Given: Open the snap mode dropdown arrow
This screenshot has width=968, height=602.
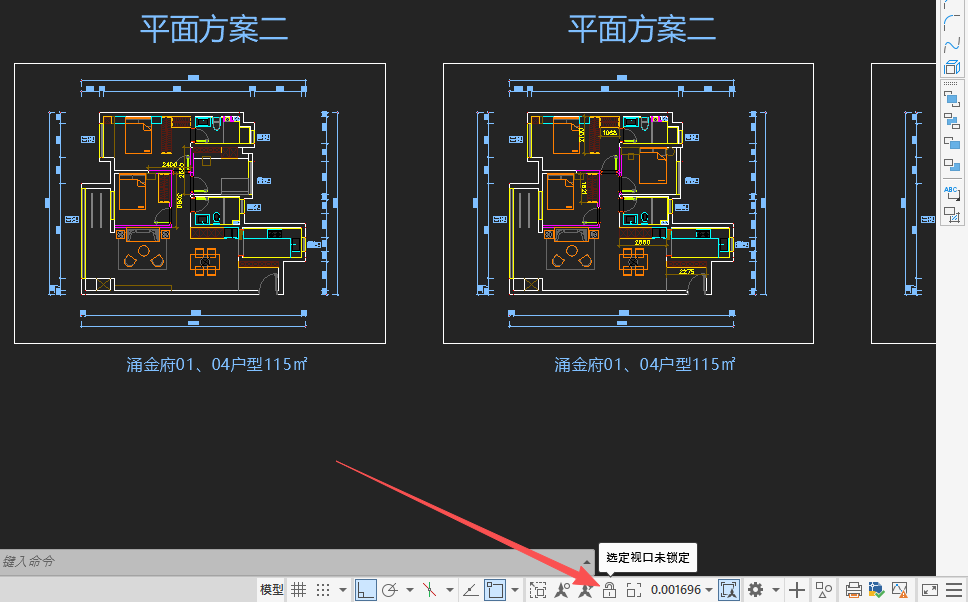Looking at the screenshot, I should [x=343, y=590].
